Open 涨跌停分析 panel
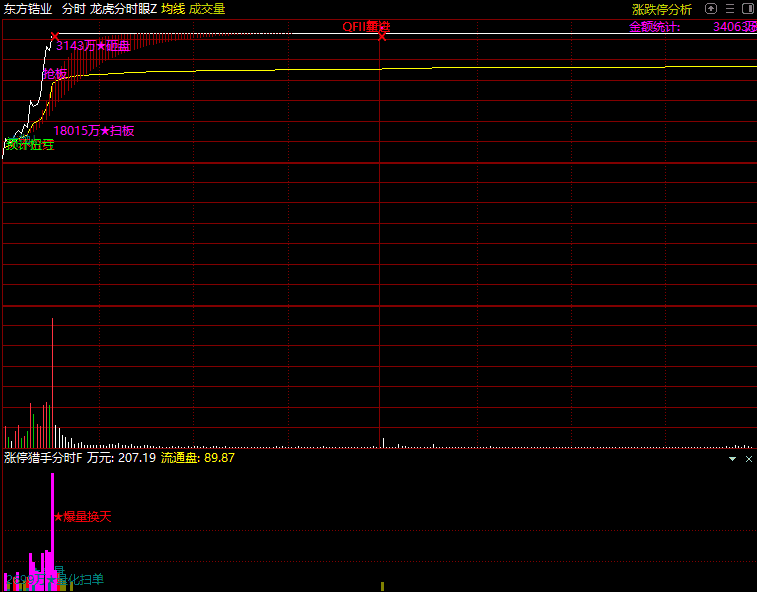757x592 pixels. tap(661, 9)
